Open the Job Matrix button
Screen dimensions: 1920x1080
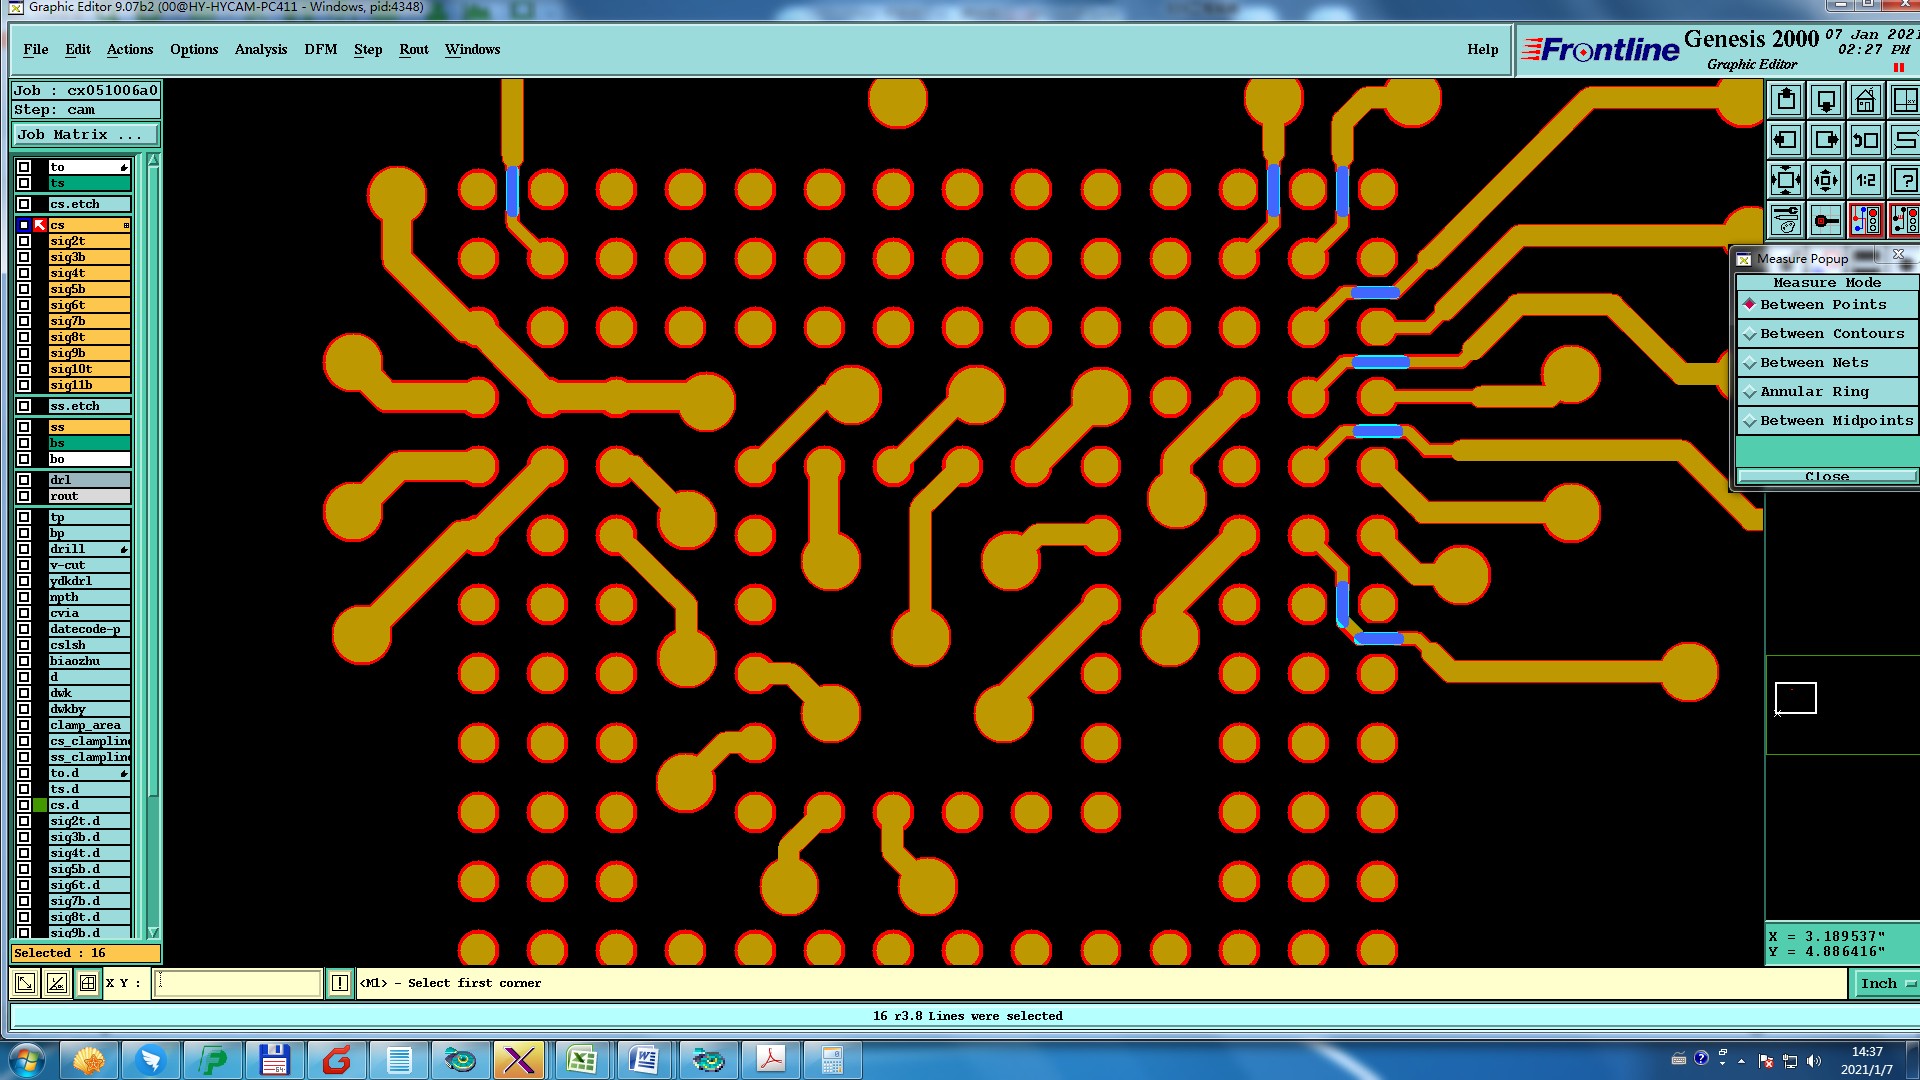click(85, 135)
